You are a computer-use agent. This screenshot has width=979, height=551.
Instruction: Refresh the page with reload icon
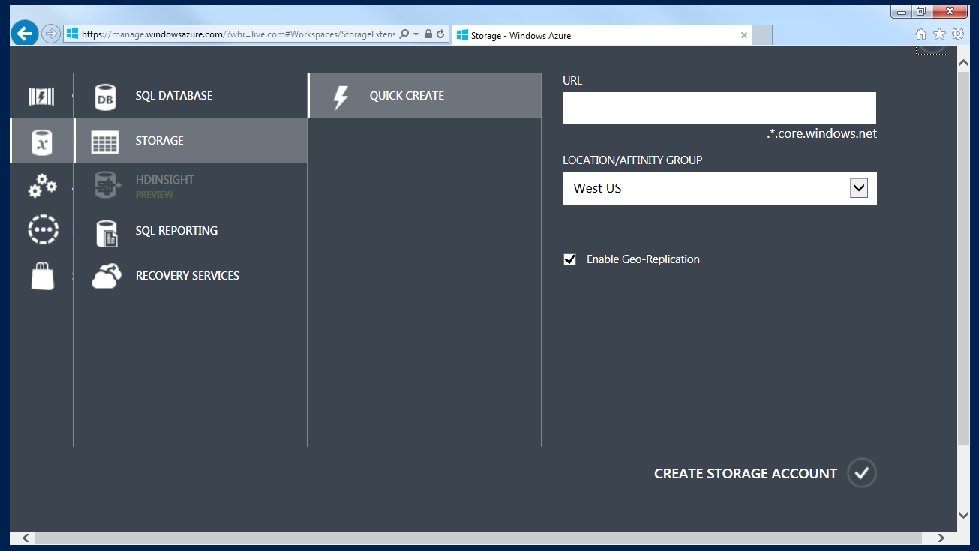pyautogui.click(x=440, y=34)
